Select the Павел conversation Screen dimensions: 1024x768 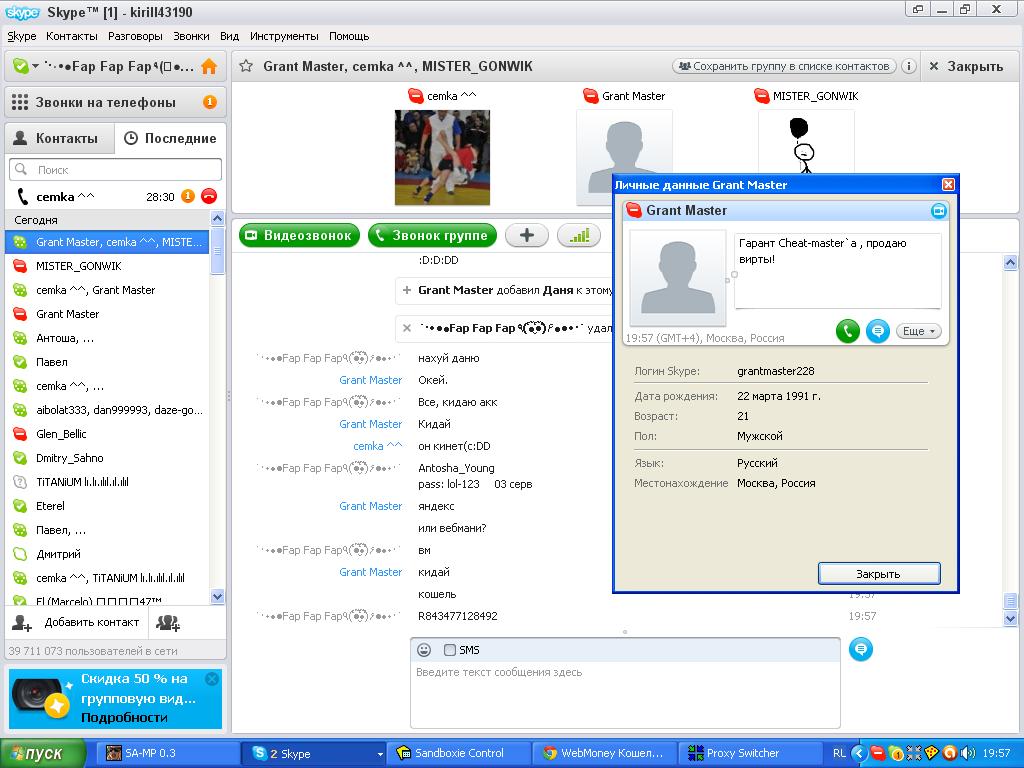coord(107,362)
